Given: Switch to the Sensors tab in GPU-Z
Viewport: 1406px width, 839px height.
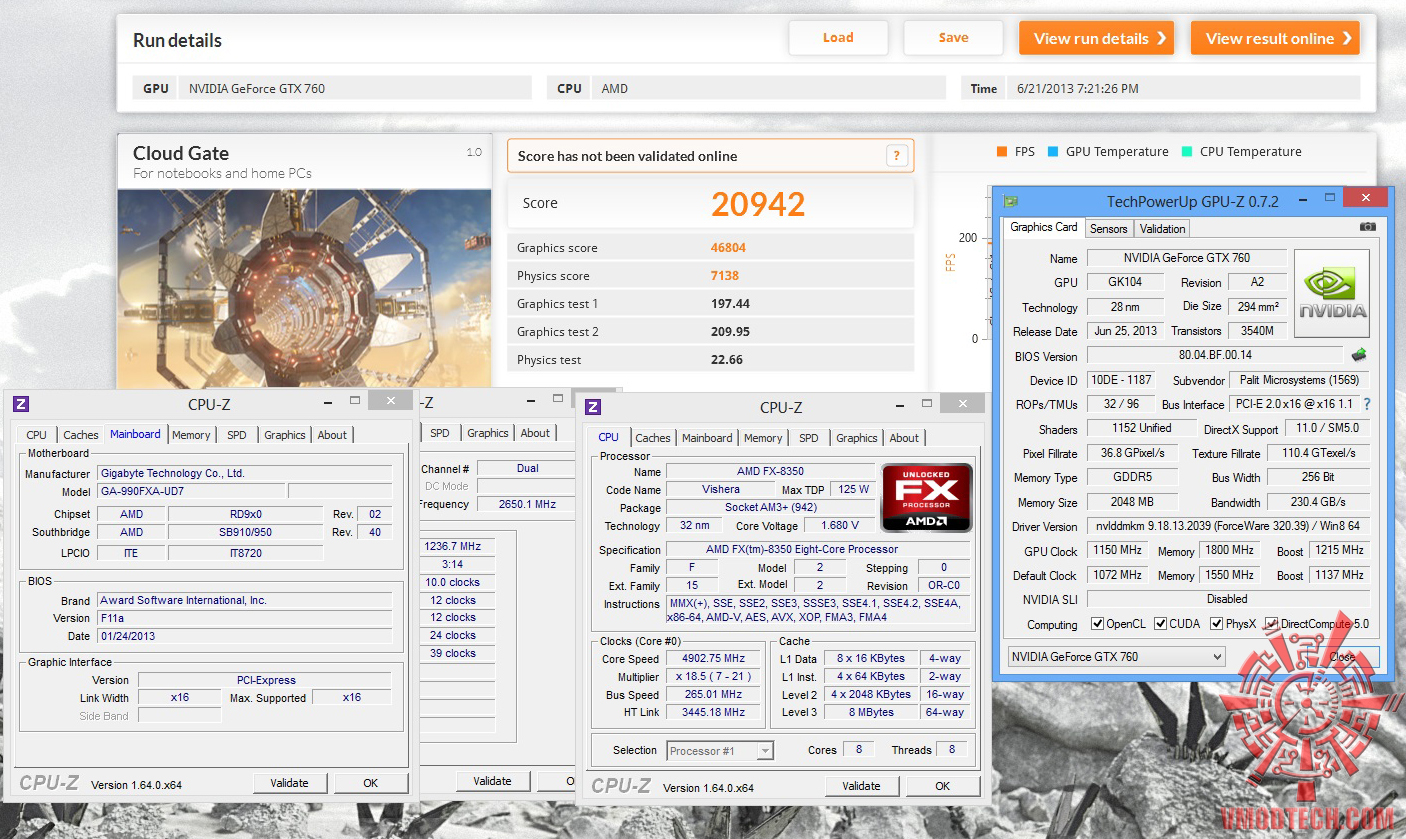Looking at the screenshot, I should tap(1108, 229).
